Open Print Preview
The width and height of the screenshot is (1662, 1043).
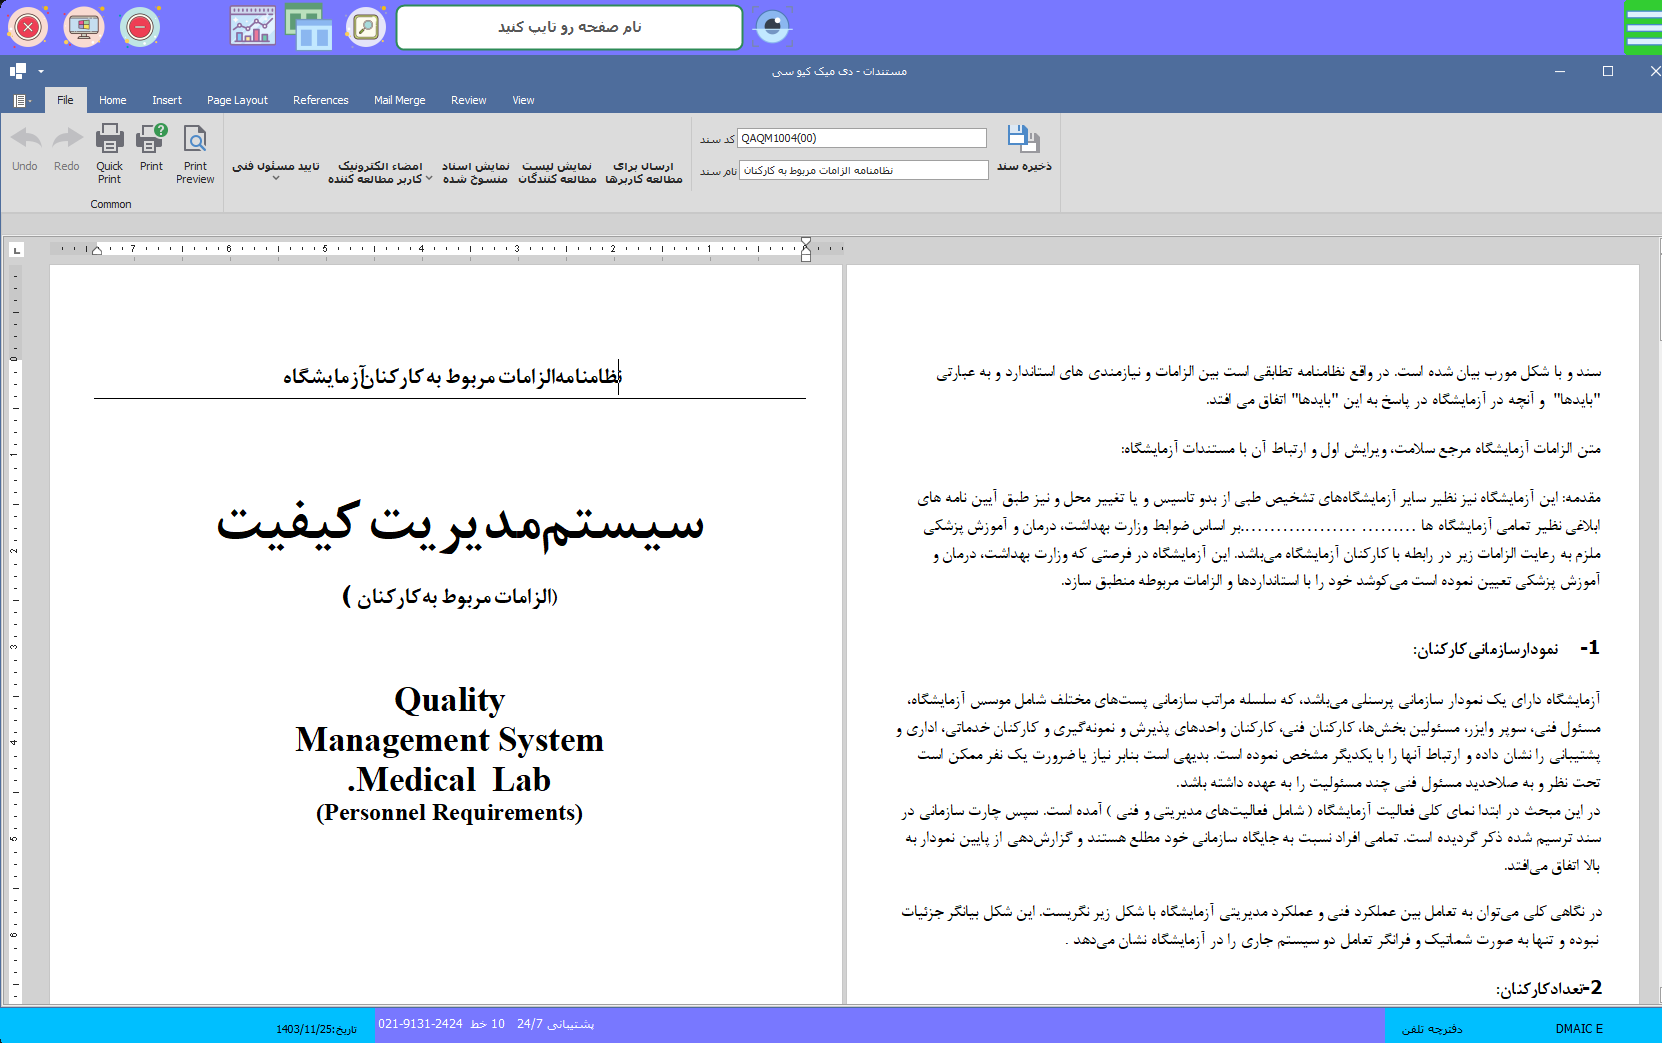(x=195, y=140)
